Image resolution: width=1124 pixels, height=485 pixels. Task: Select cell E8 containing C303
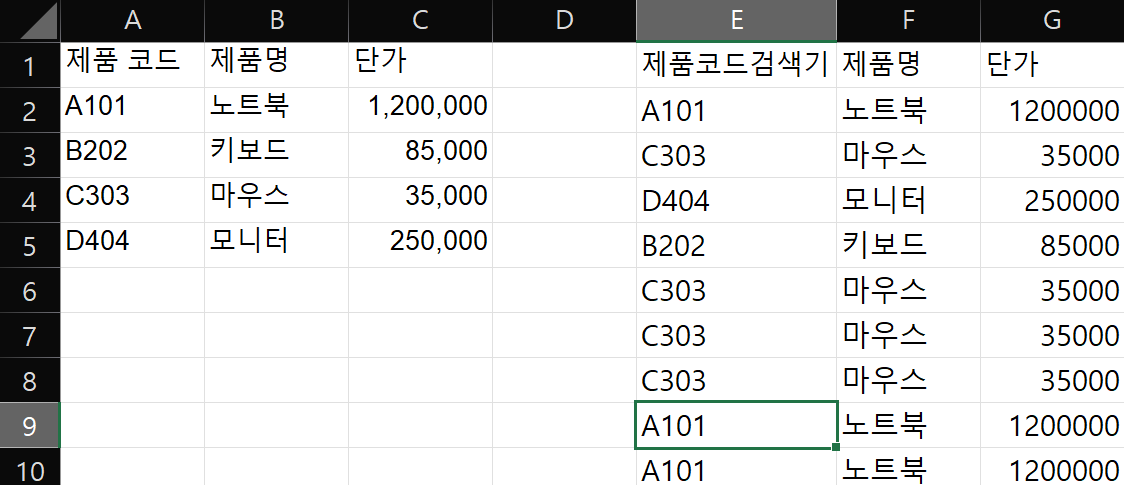pyautogui.click(x=736, y=381)
